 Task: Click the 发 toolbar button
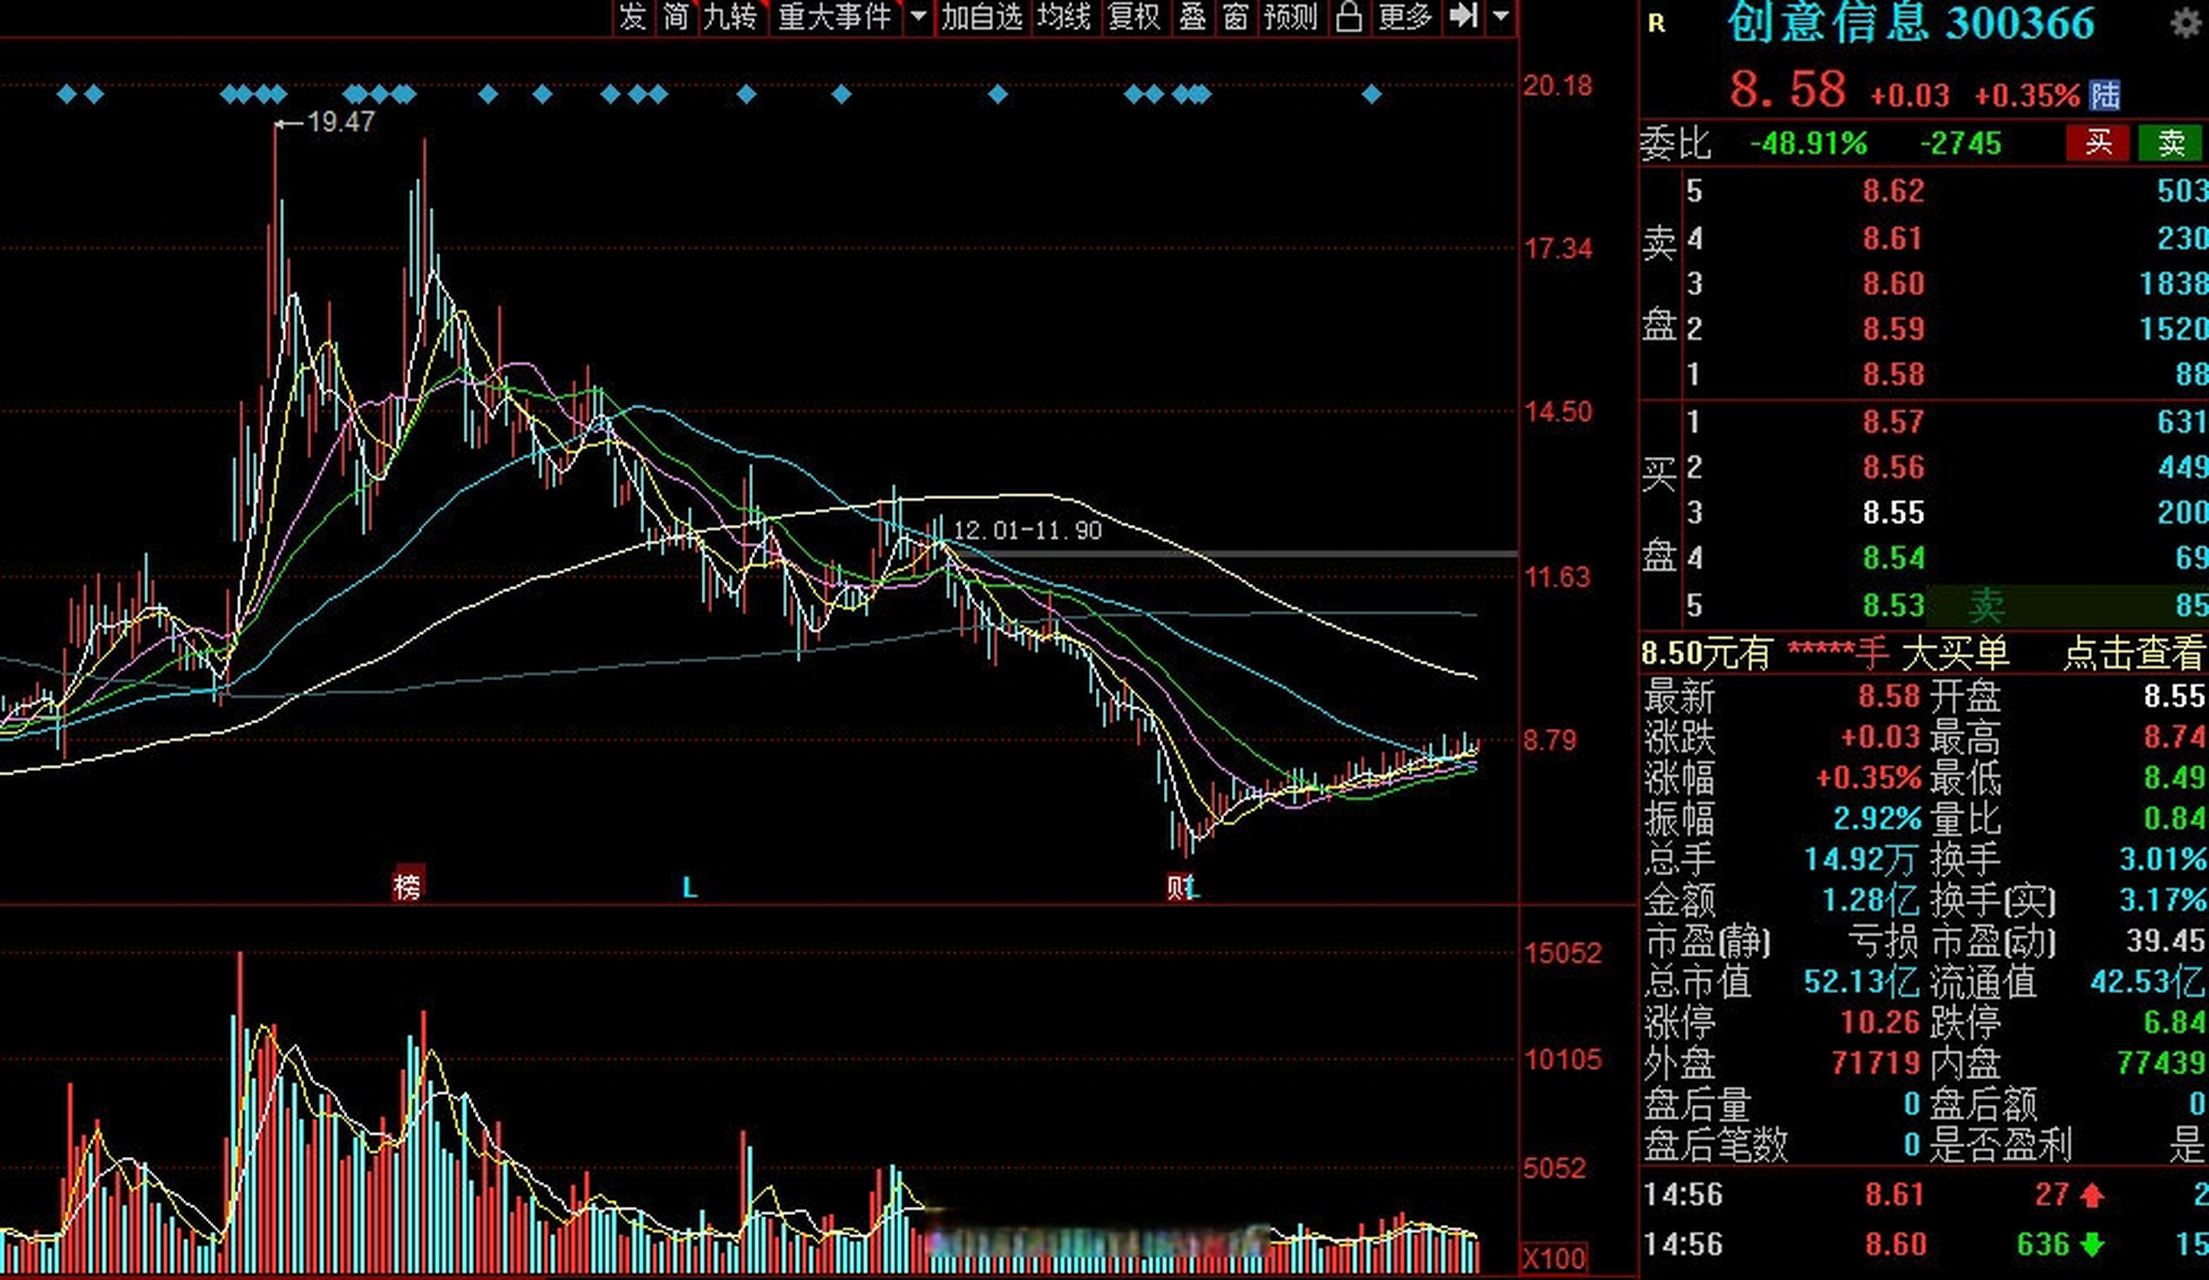point(633,17)
